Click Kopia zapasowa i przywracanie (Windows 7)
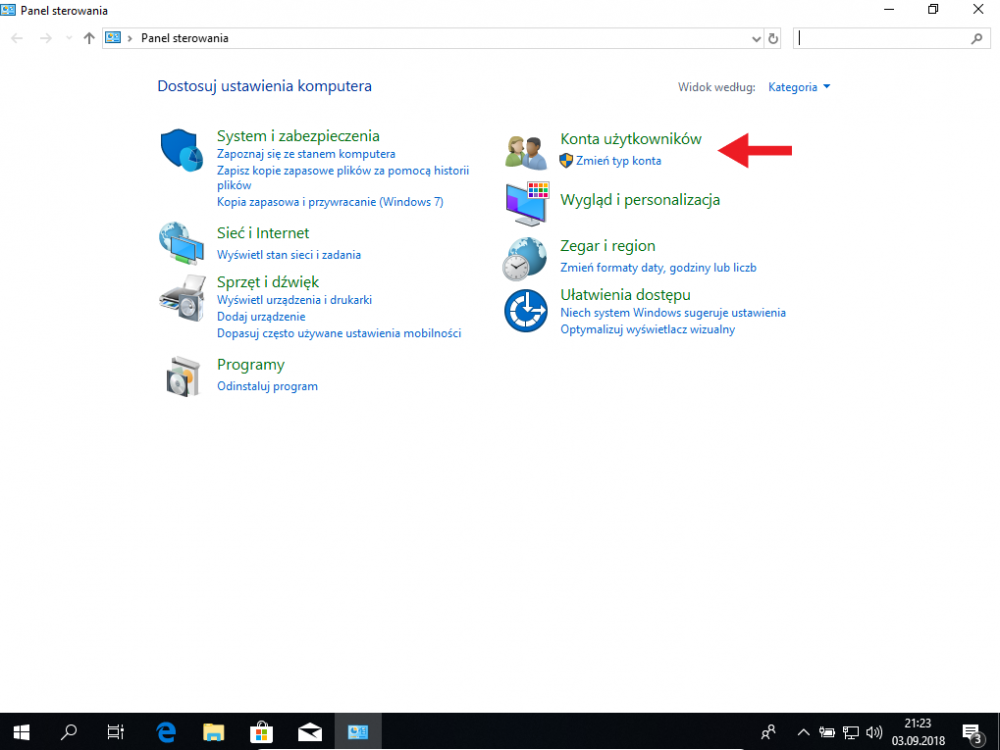Image resolution: width=1000 pixels, height=750 pixels. tap(330, 202)
